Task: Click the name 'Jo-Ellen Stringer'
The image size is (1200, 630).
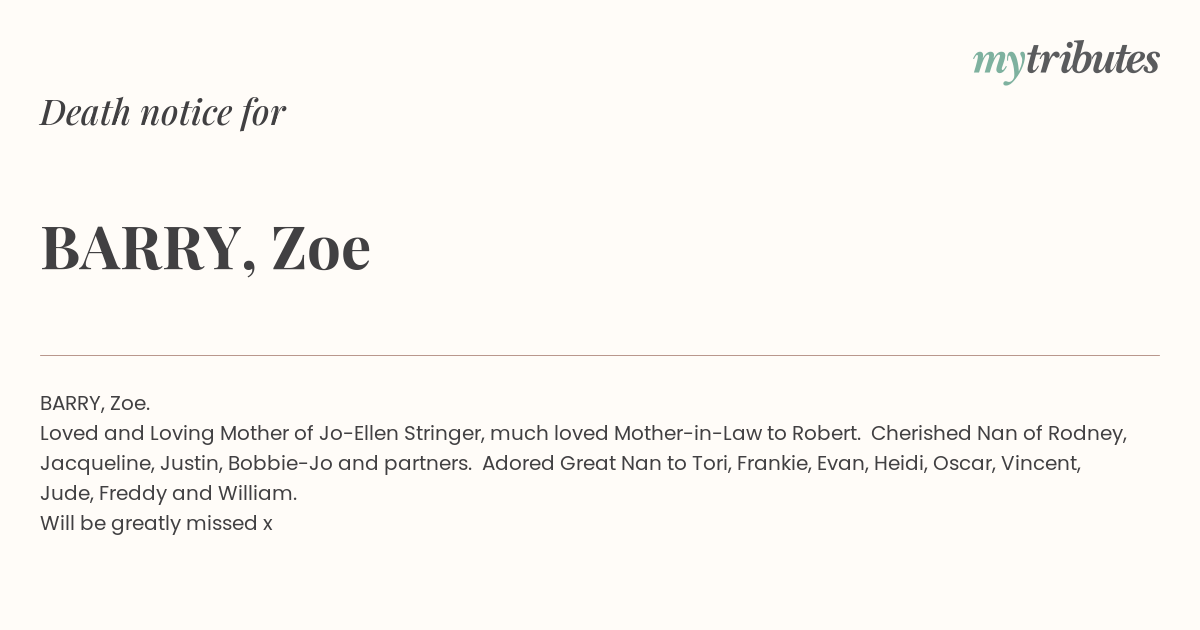Action: [401, 434]
